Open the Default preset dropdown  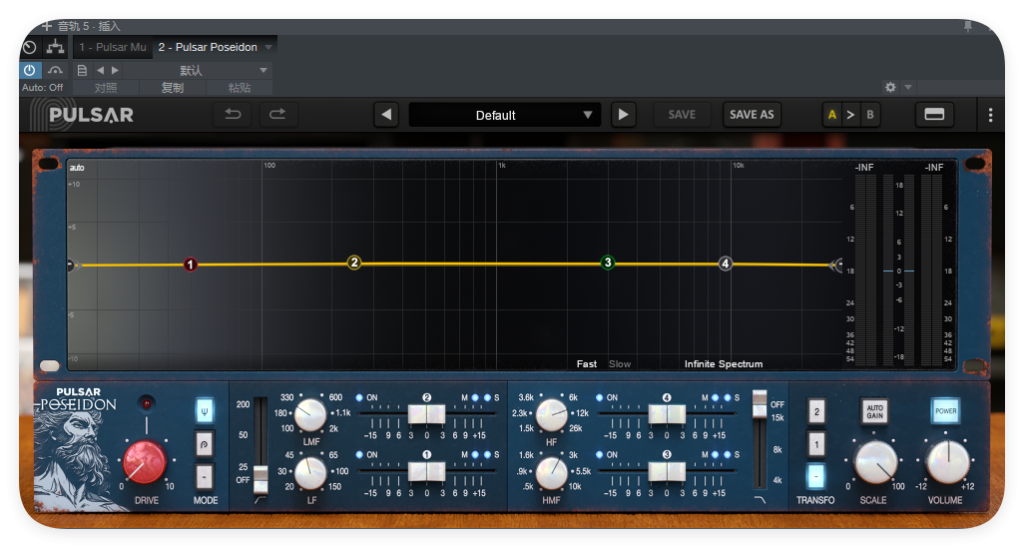[505, 115]
